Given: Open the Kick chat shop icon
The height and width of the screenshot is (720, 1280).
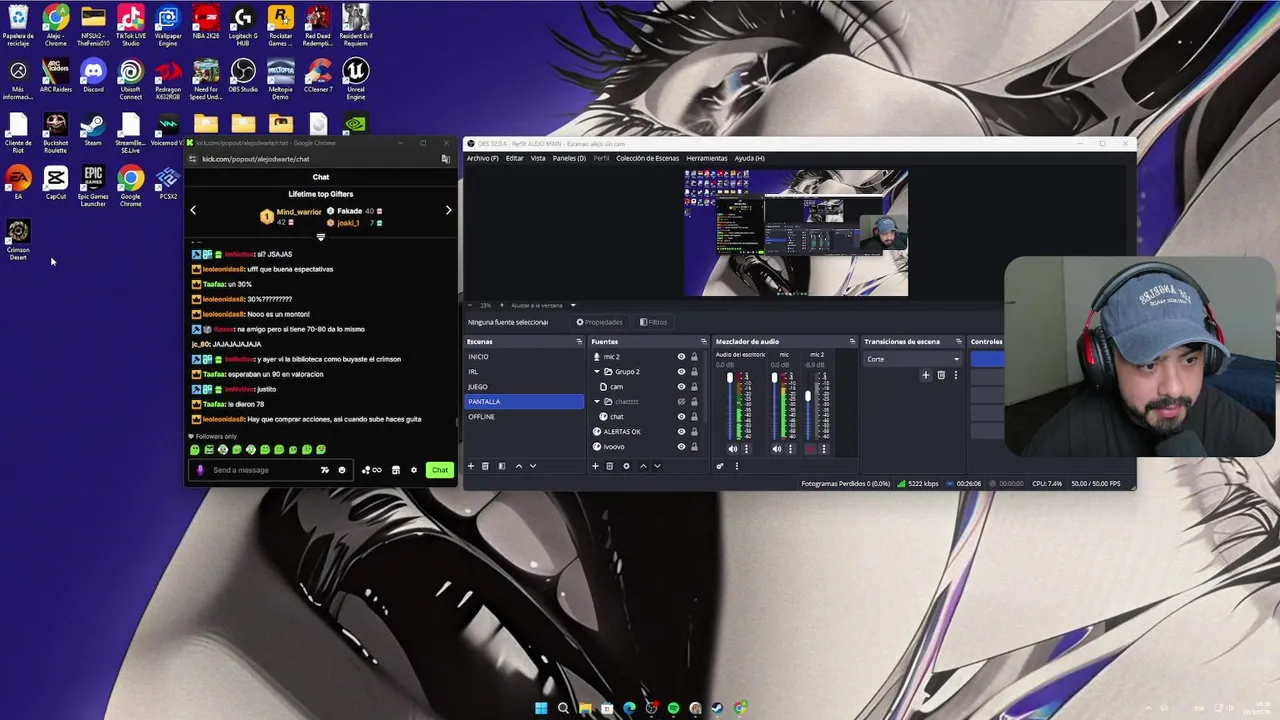Looking at the screenshot, I should tap(396, 470).
